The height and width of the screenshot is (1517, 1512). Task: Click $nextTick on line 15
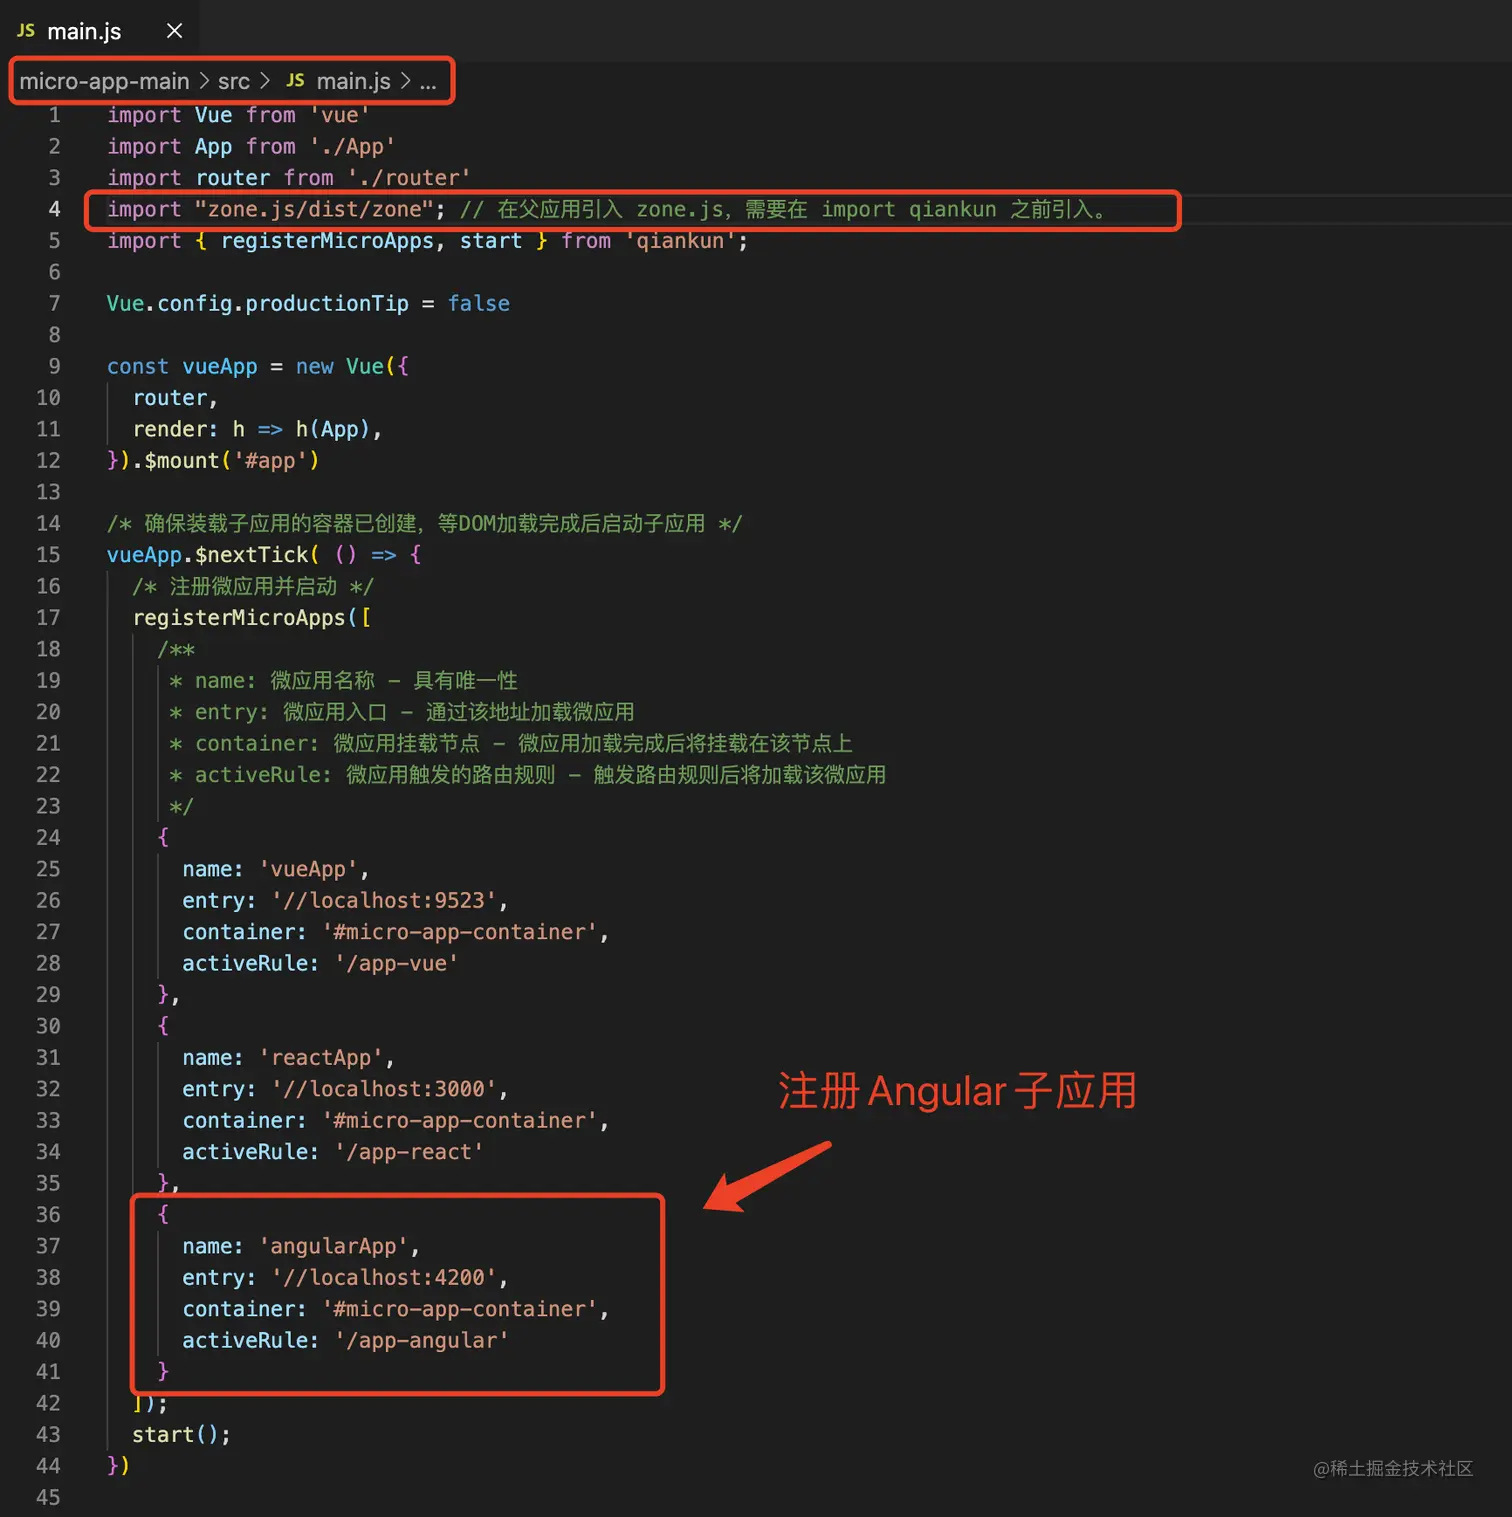click(252, 555)
